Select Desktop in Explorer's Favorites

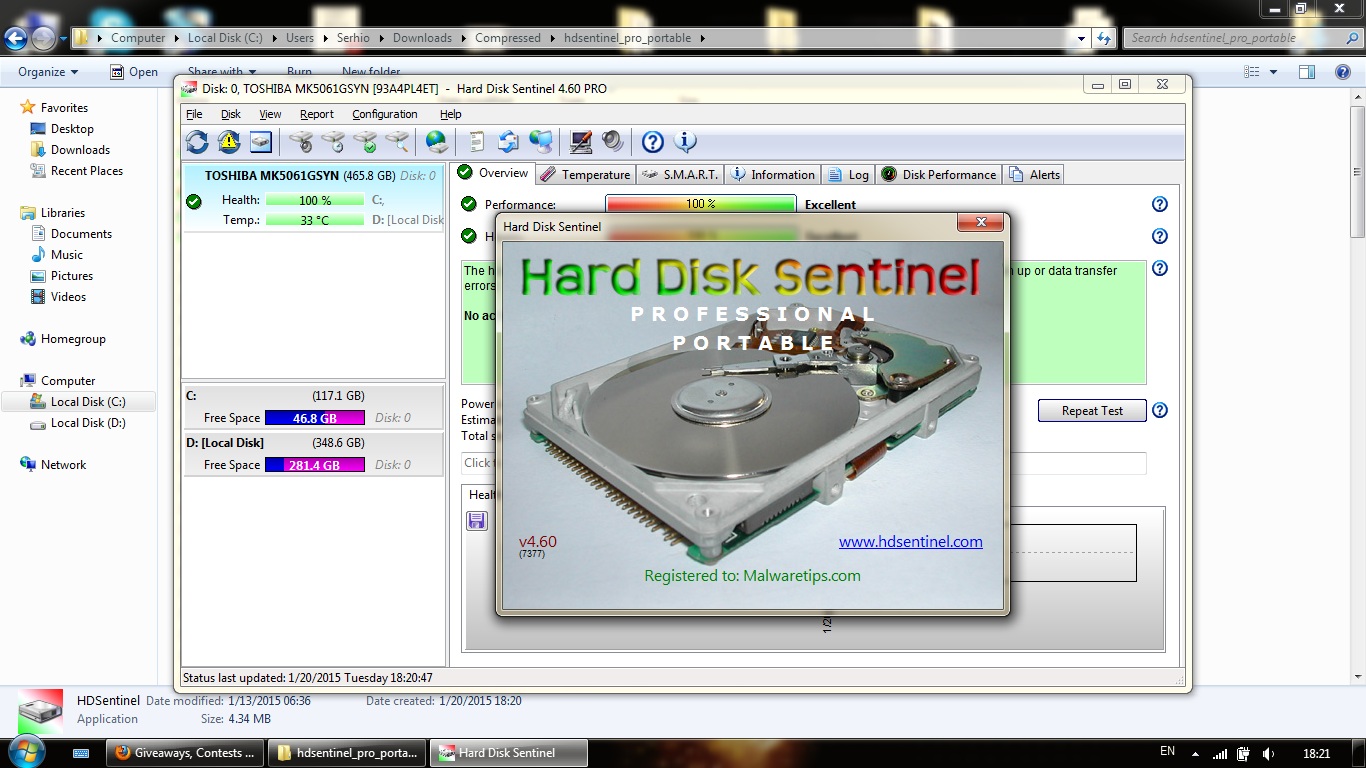click(x=72, y=129)
